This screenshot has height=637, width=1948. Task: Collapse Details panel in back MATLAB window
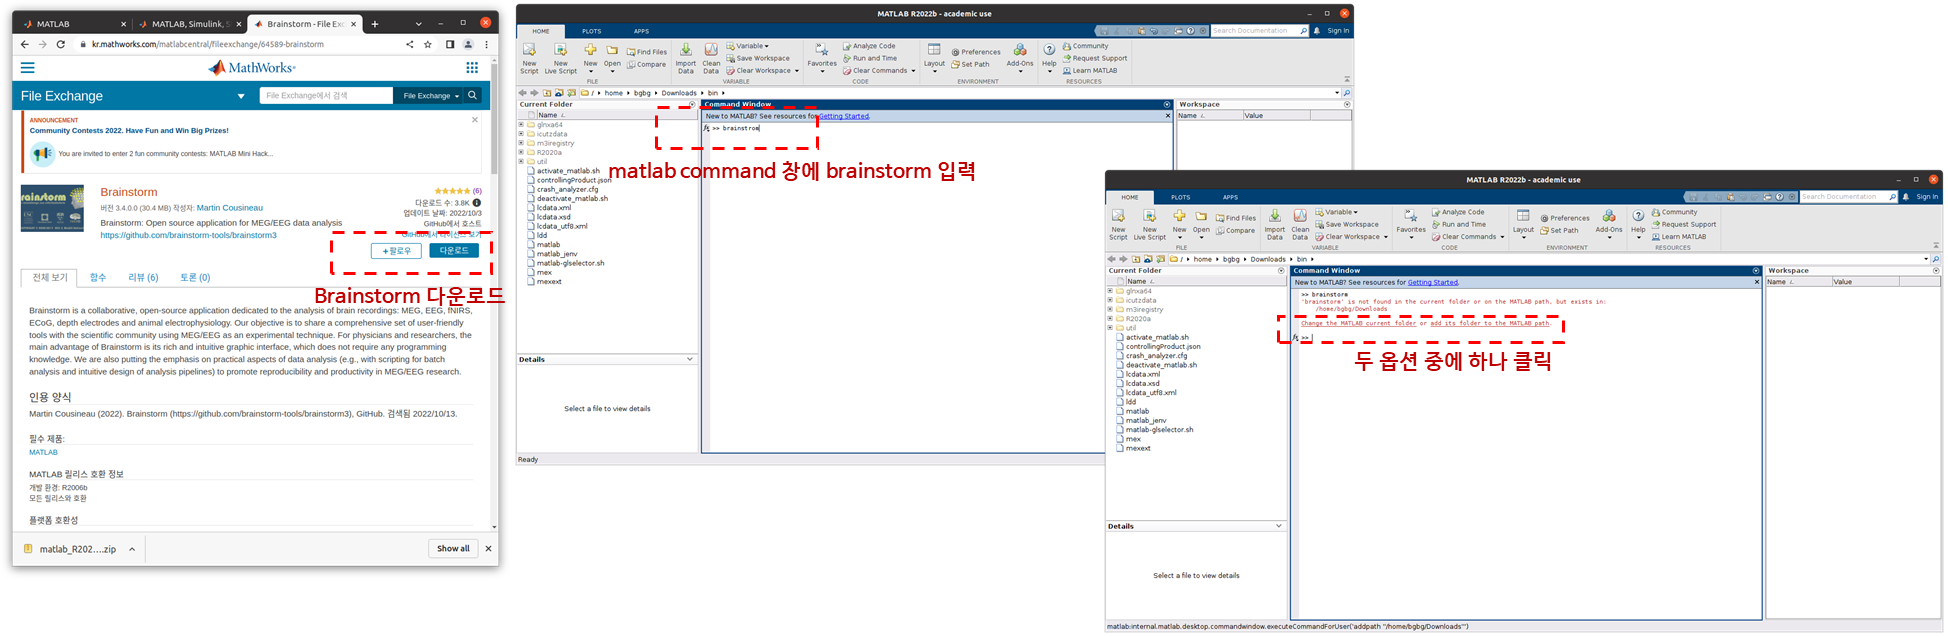[690, 359]
